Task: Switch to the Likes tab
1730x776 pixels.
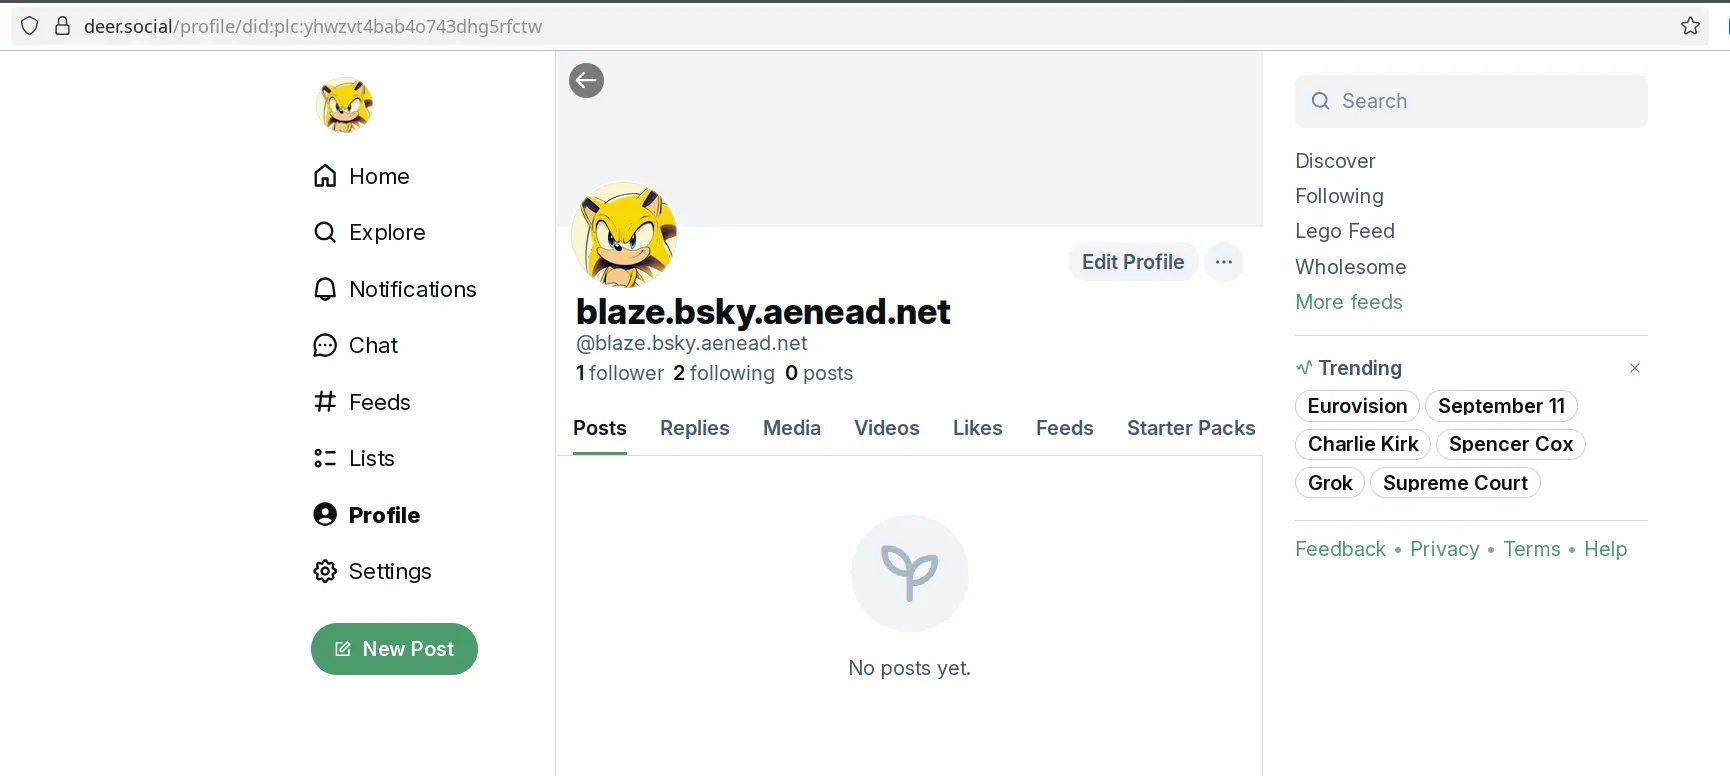Action: point(977,428)
